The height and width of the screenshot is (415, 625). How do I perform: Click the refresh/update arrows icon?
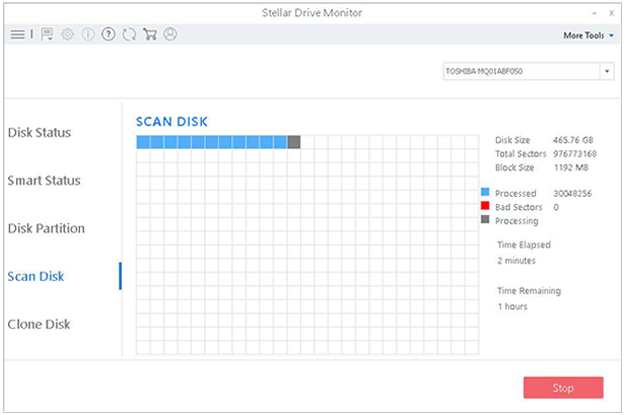pyautogui.click(x=129, y=34)
